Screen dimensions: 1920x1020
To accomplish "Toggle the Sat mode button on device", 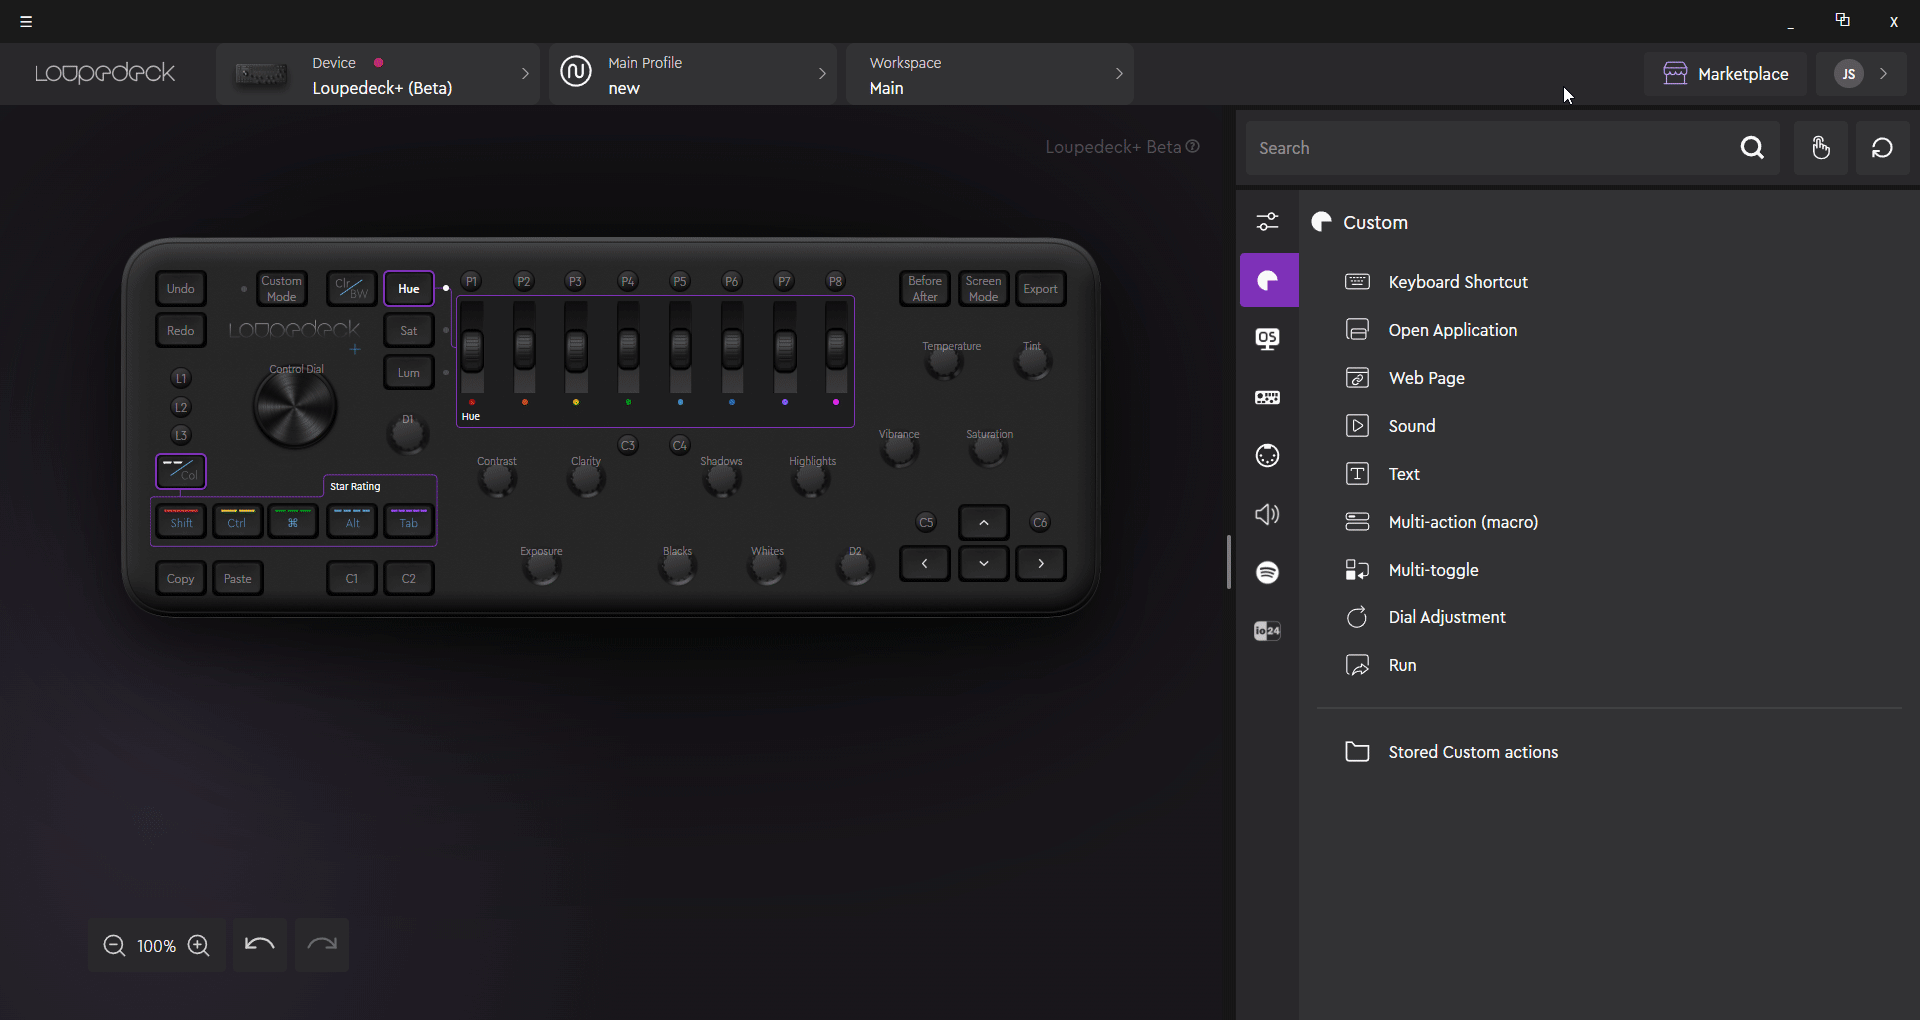I will point(409,331).
